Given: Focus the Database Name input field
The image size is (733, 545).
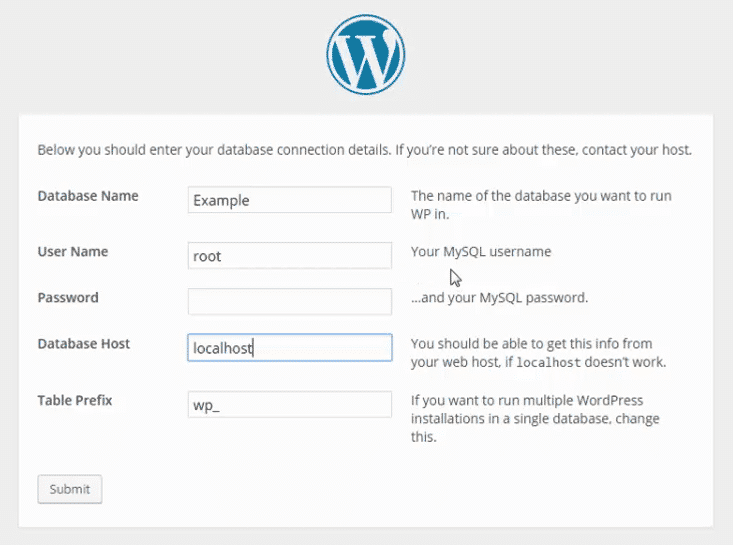Looking at the screenshot, I should 290,200.
